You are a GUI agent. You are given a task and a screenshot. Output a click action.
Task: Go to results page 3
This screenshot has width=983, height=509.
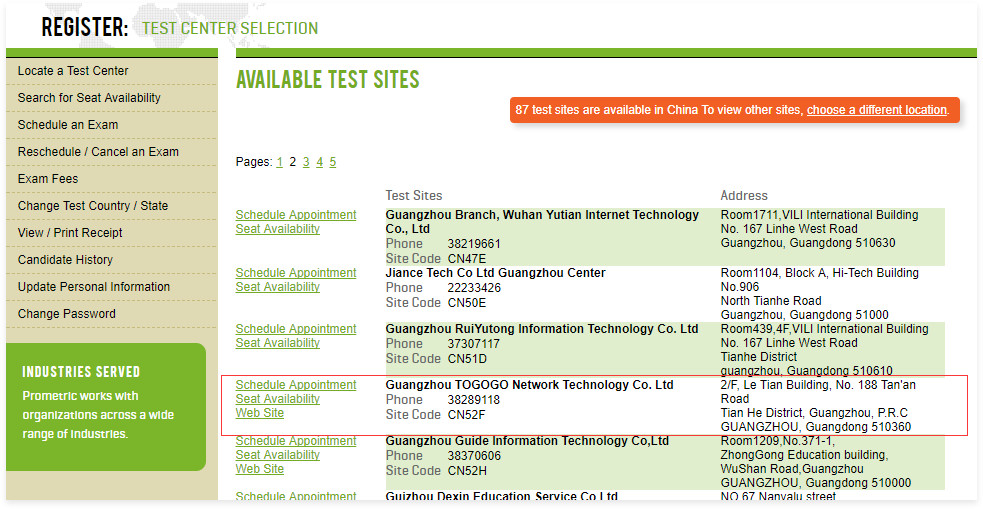pyautogui.click(x=306, y=162)
